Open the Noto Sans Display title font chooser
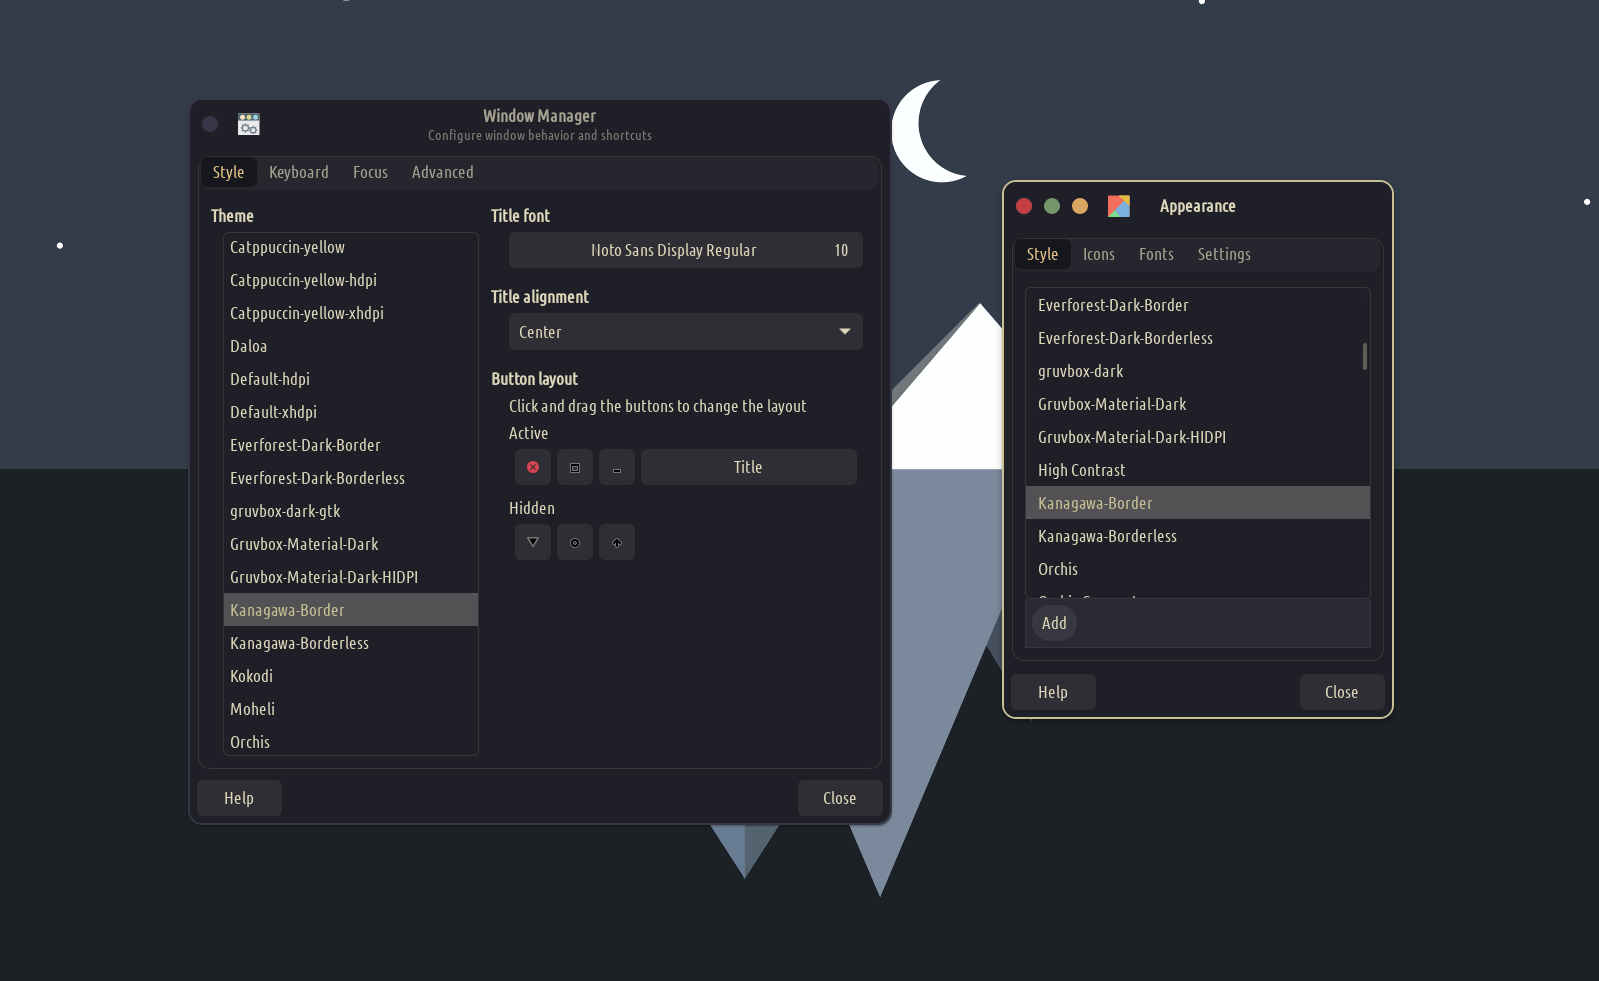 (685, 250)
